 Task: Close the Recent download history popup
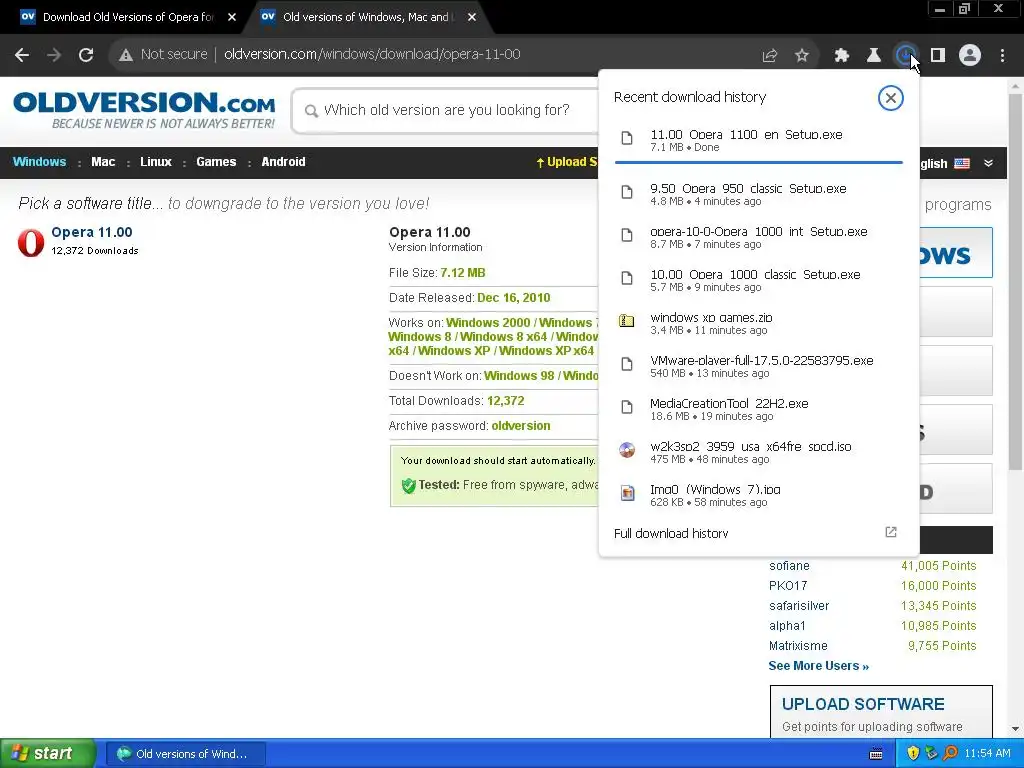point(890,98)
